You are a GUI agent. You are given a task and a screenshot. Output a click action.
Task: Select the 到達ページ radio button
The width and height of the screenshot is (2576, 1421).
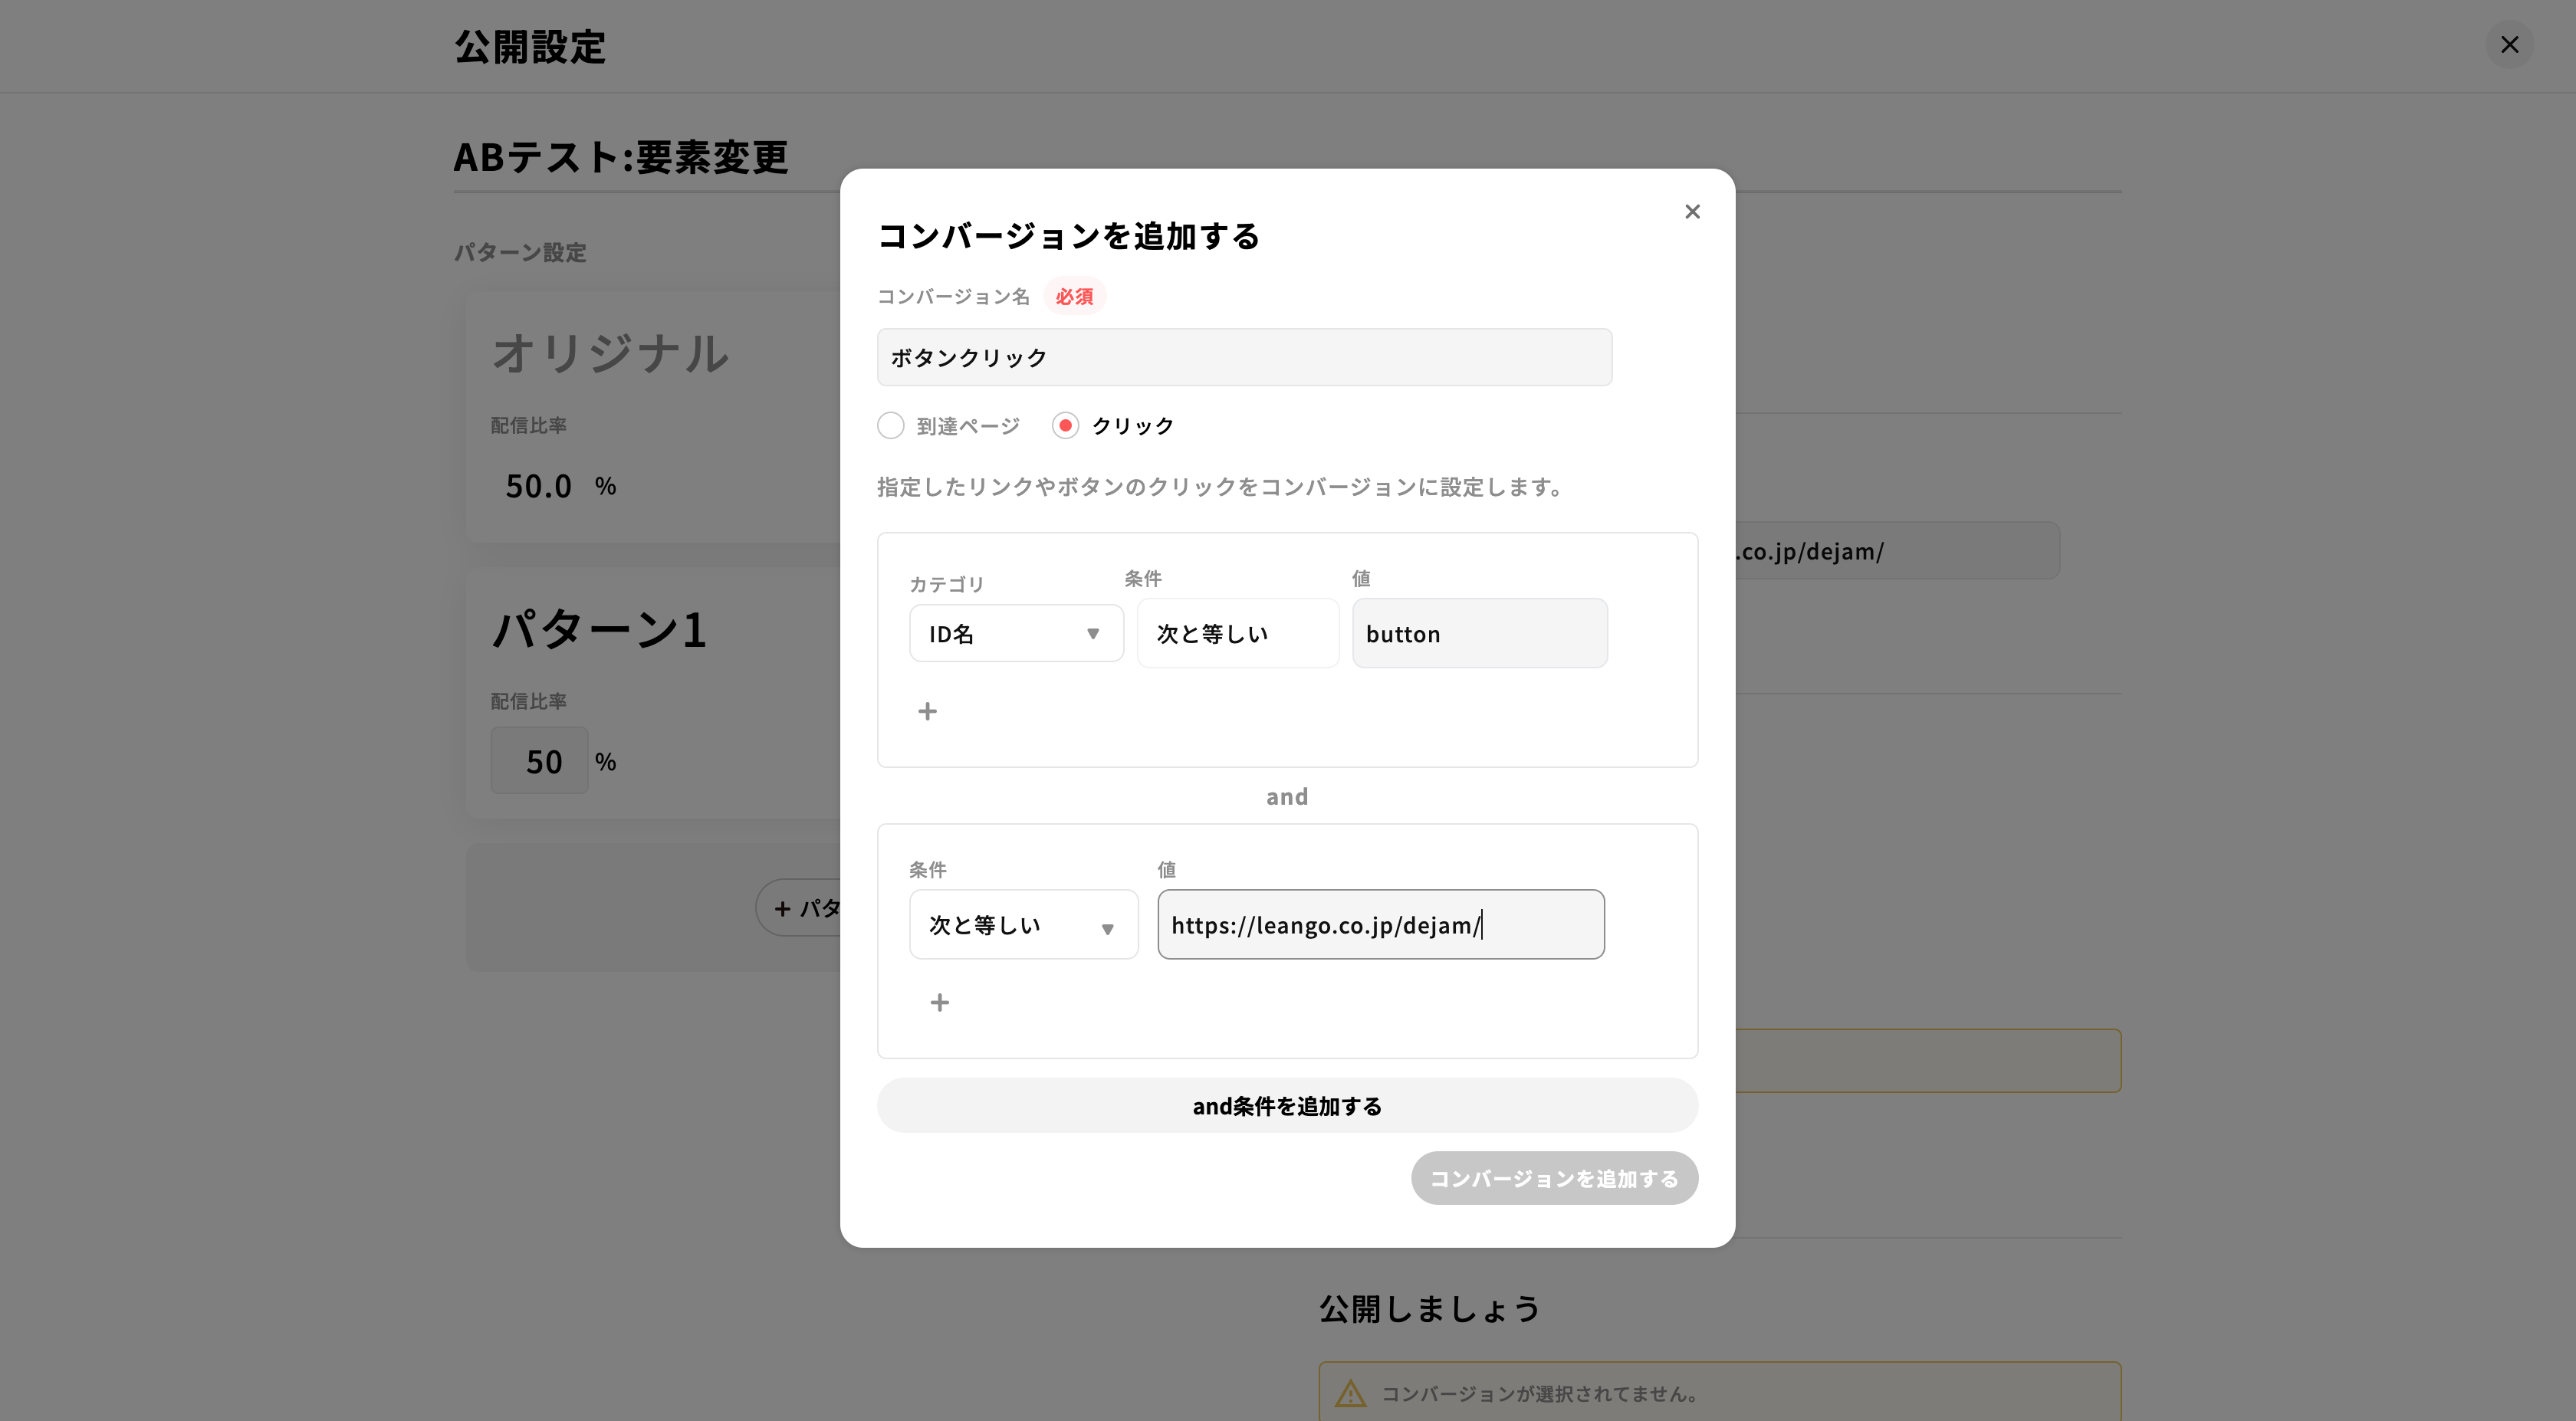coord(891,426)
